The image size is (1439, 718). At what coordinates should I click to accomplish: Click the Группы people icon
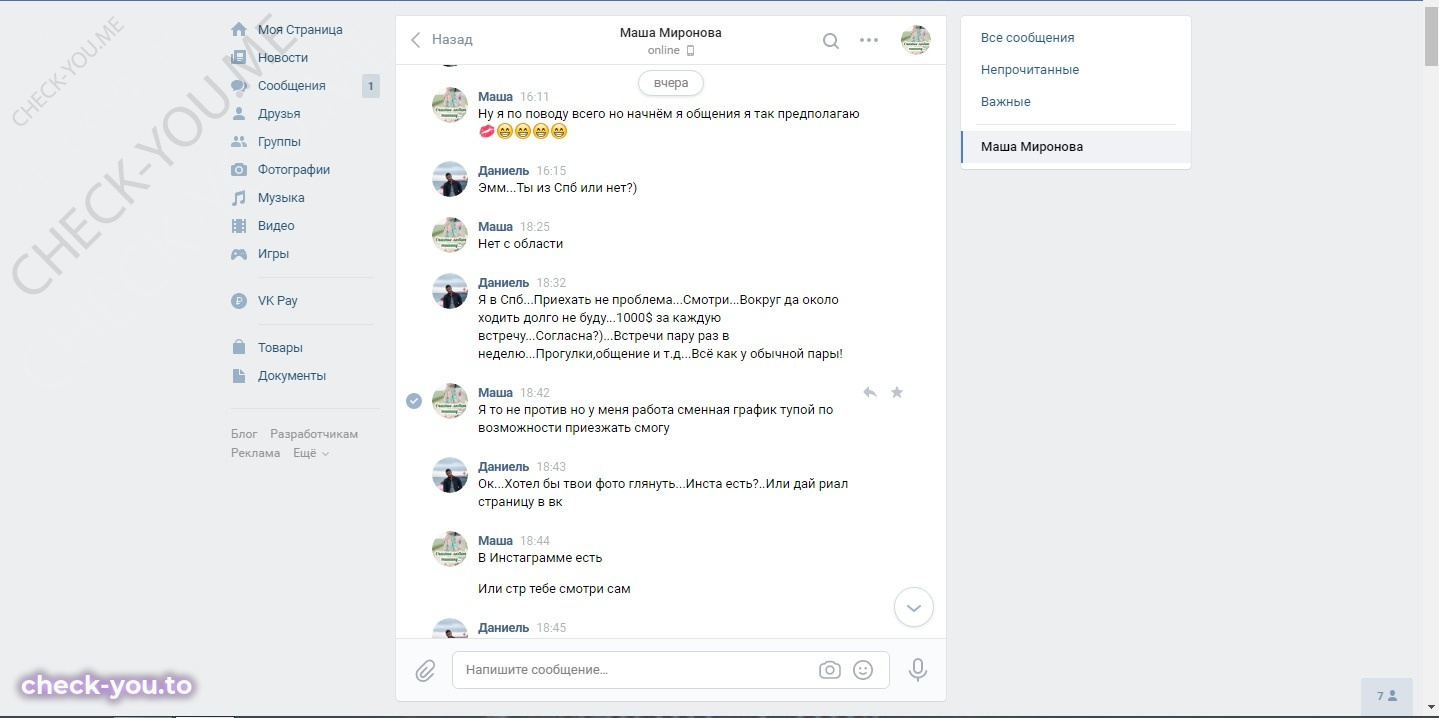pos(239,142)
